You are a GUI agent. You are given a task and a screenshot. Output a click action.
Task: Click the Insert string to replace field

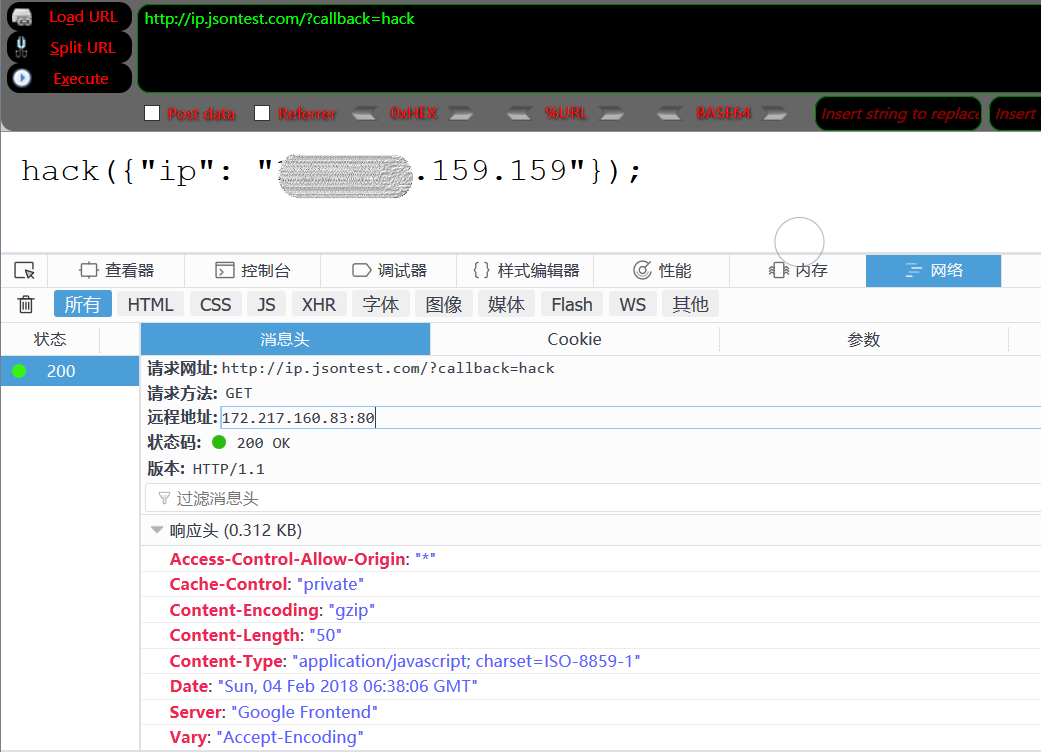(x=900, y=114)
